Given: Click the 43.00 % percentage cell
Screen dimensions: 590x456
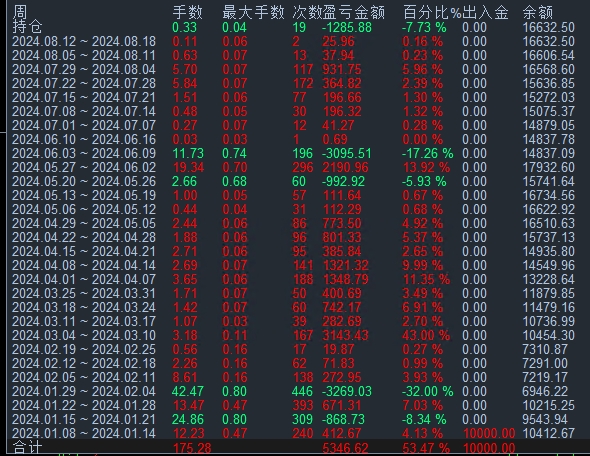Looking at the screenshot, I should point(426,335).
